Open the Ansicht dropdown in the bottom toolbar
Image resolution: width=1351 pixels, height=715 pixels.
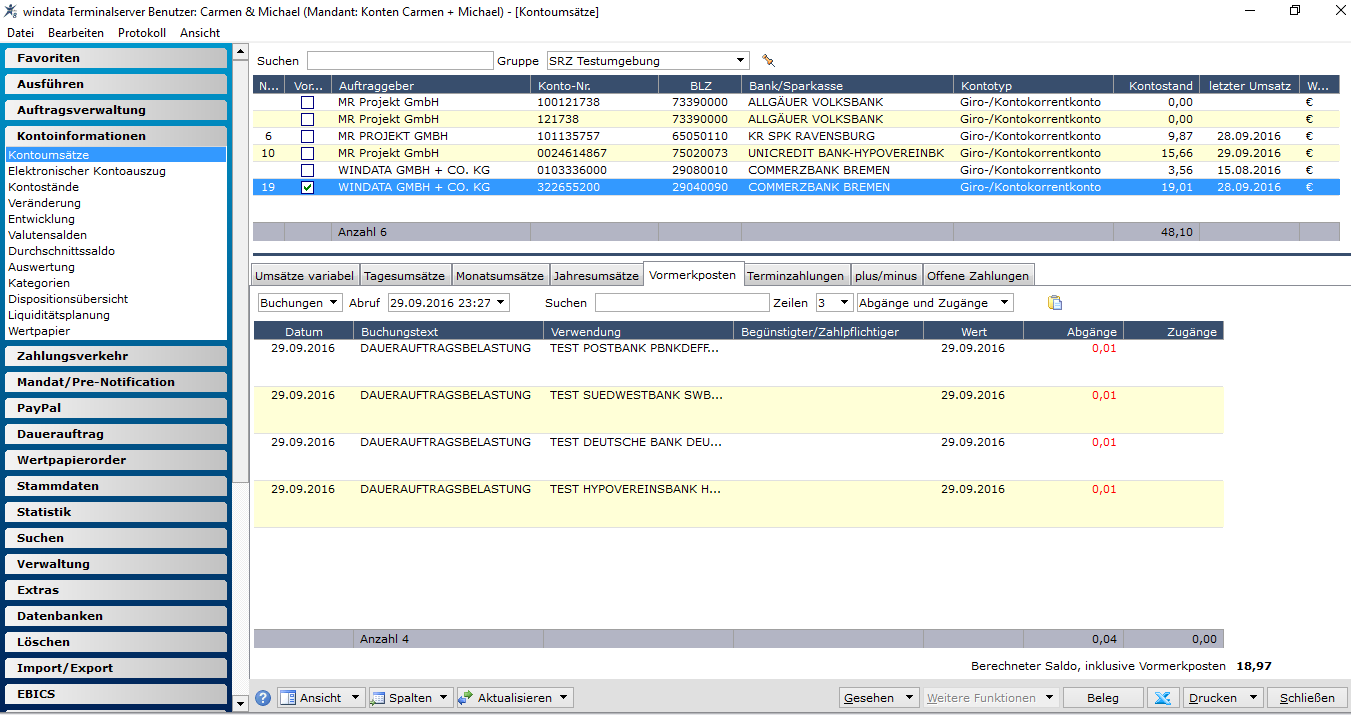tap(320, 698)
